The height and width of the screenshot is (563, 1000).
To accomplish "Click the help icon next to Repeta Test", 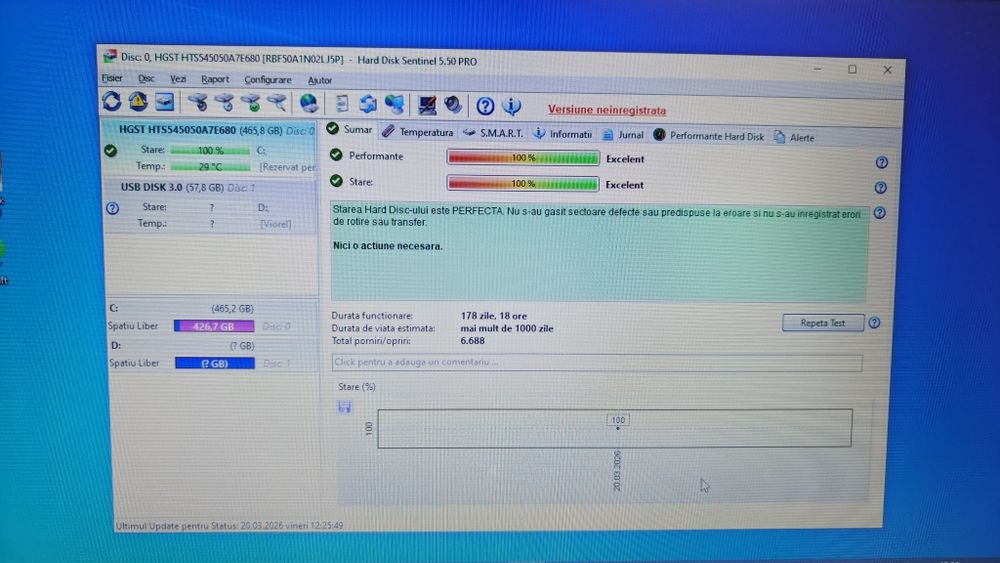I will coord(874,323).
